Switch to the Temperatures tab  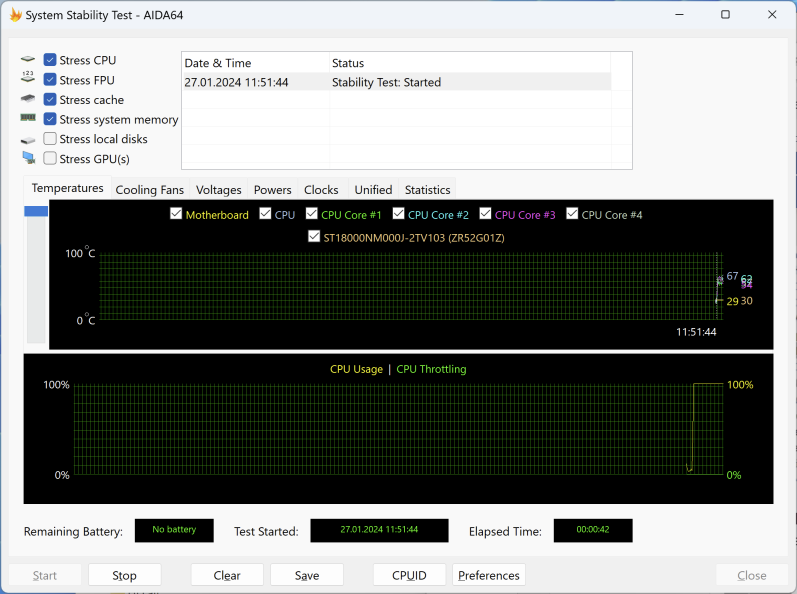68,189
